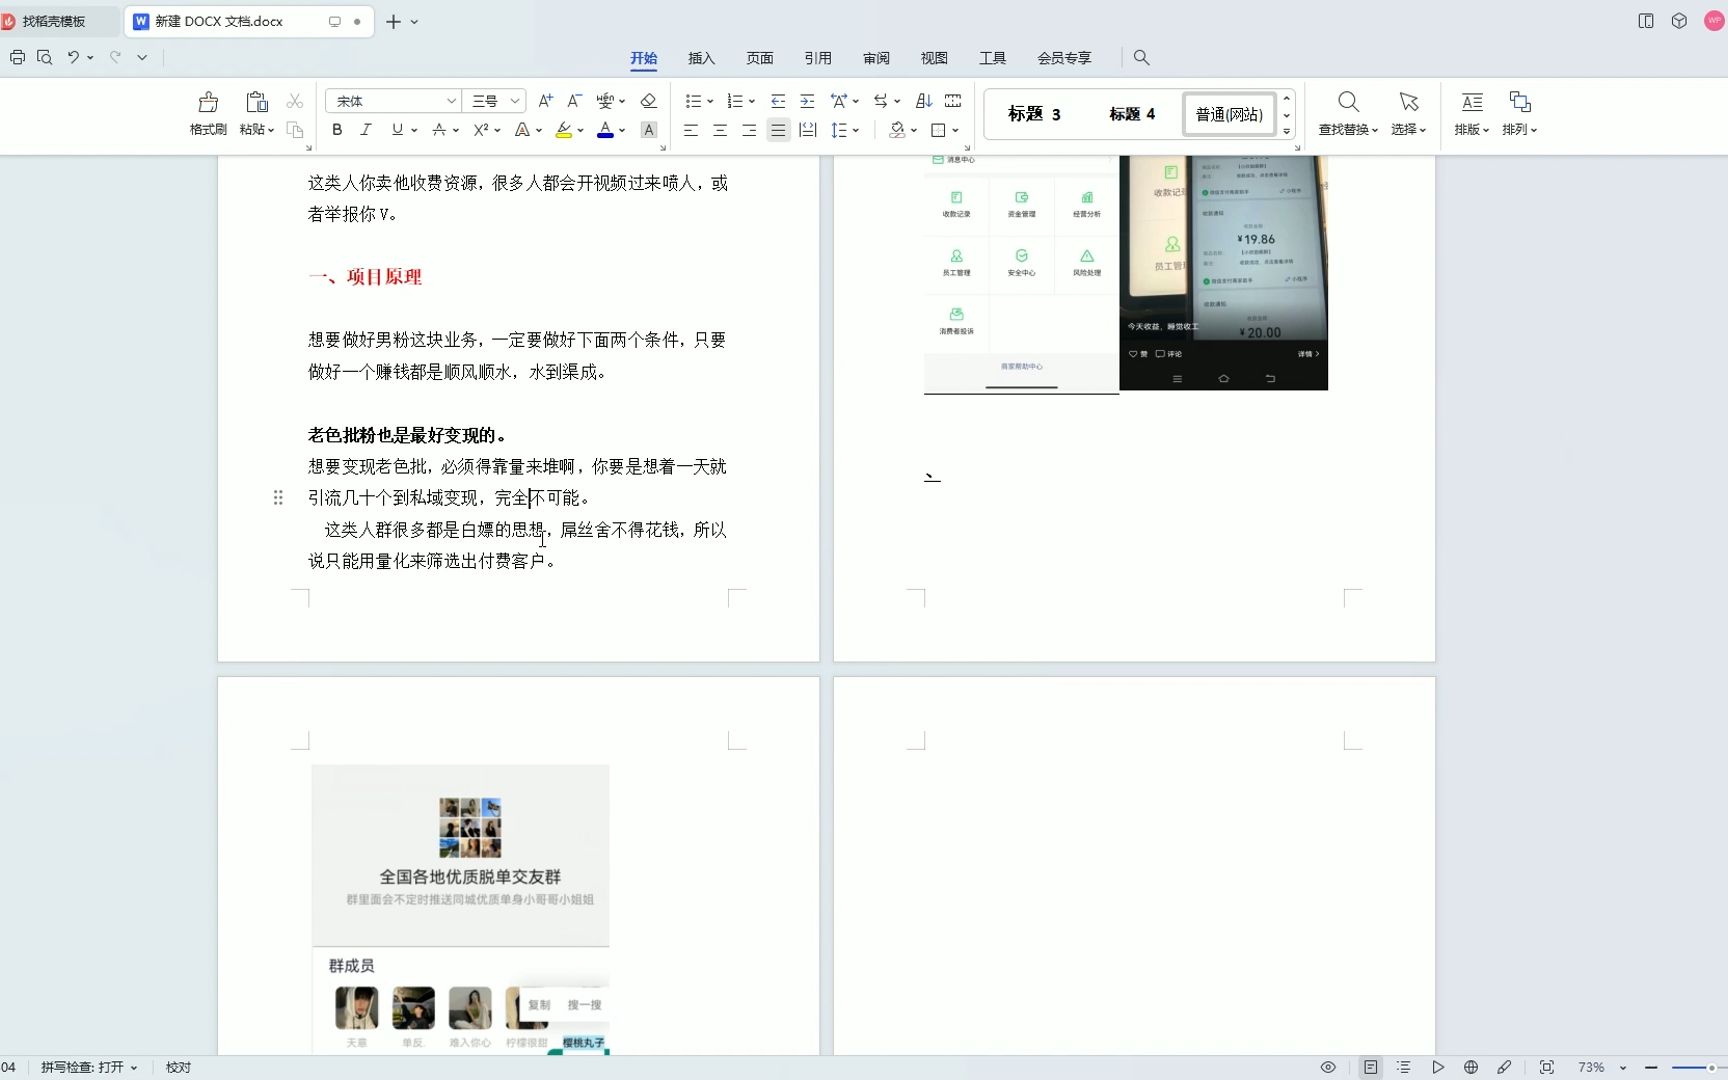The image size is (1728, 1080).
Task: Open a new document tab with plus
Action: point(393,21)
